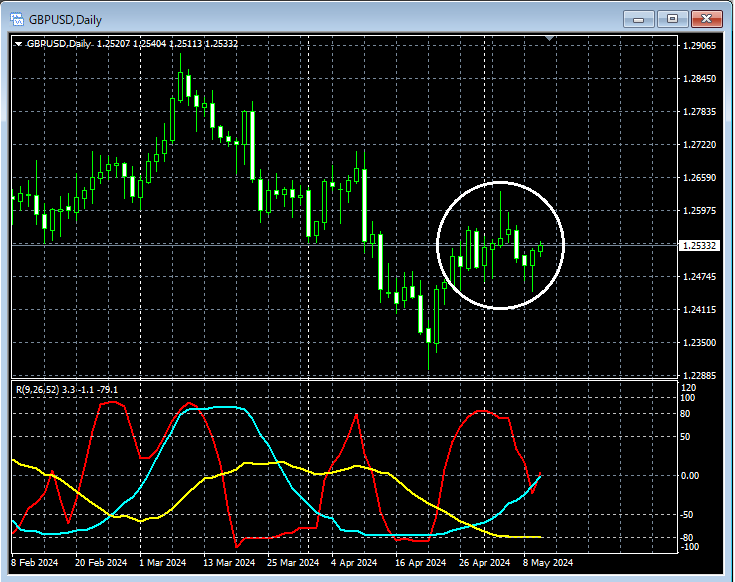Click the current price label 1.25332
The height and width of the screenshot is (582, 735).
coord(699,246)
